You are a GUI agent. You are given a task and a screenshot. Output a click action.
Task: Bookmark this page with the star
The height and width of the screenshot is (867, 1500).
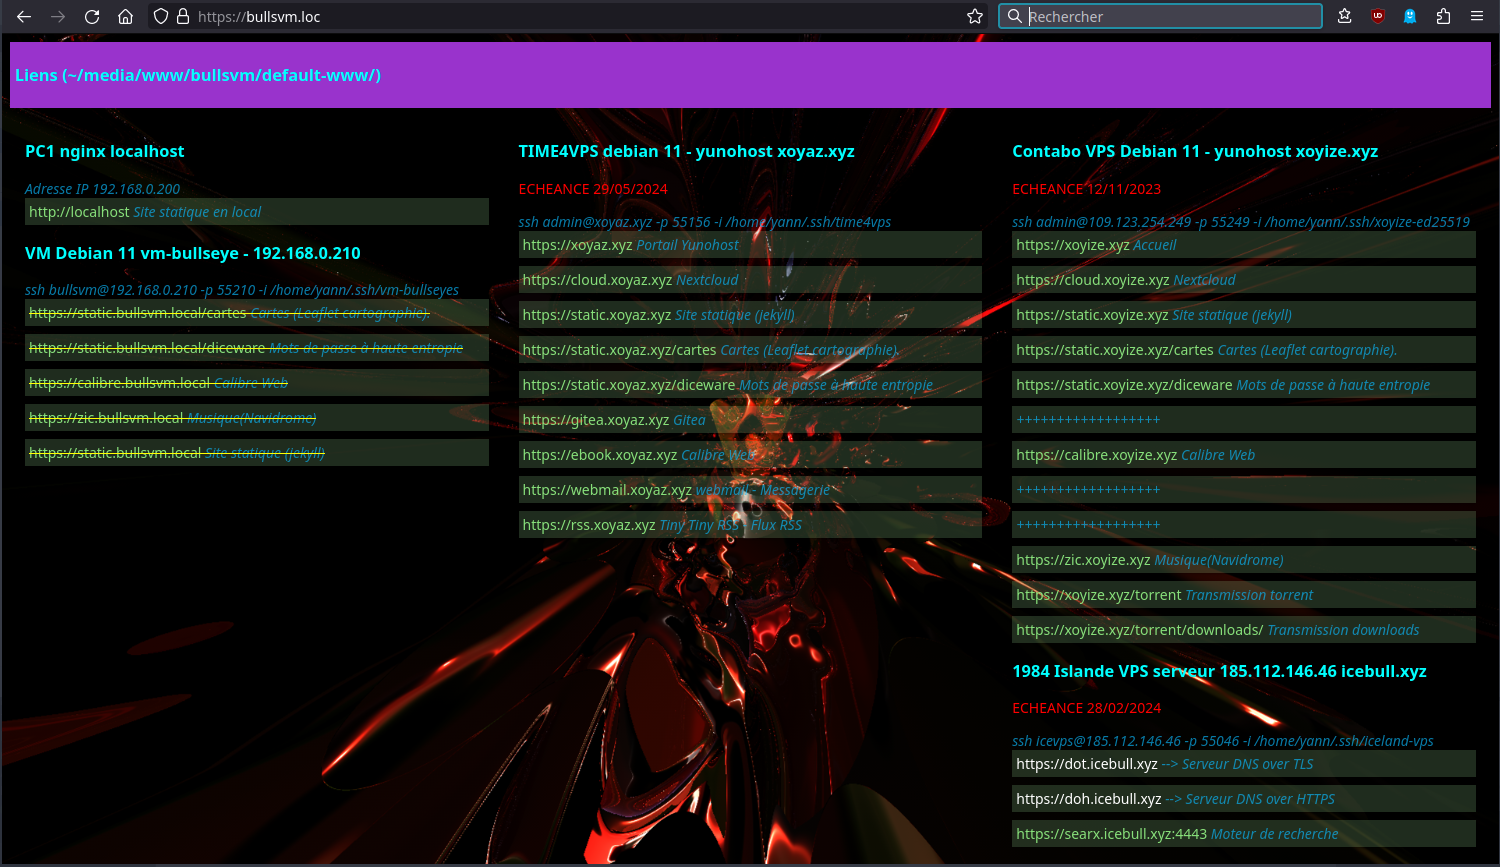(x=975, y=17)
